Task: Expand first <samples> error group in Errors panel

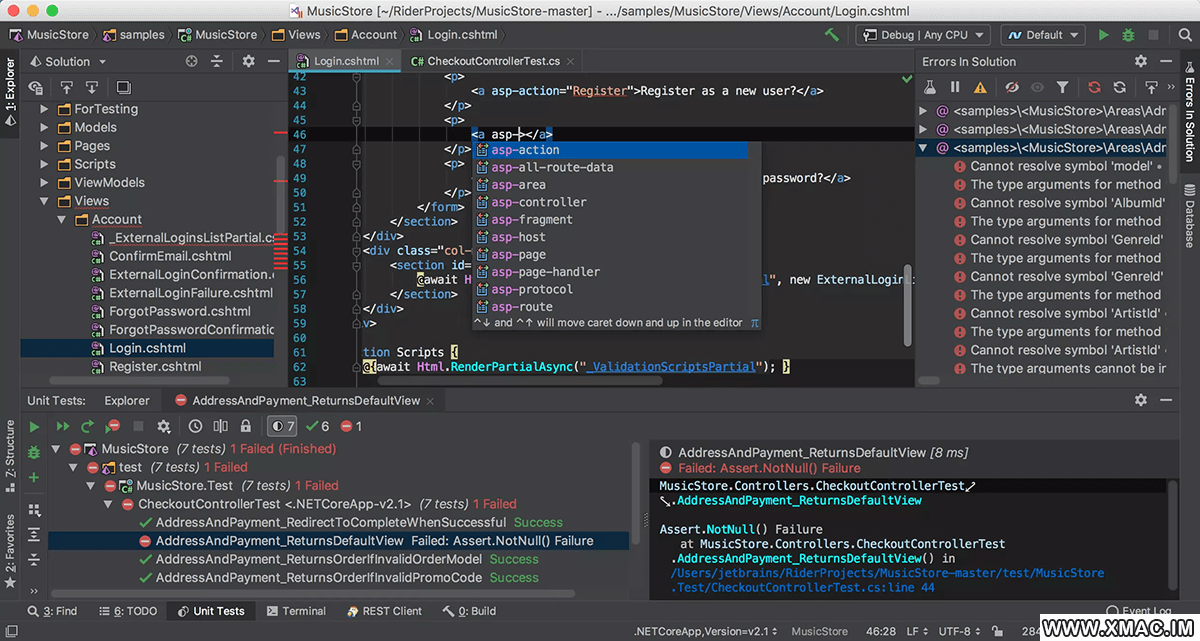Action: click(924, 111)
